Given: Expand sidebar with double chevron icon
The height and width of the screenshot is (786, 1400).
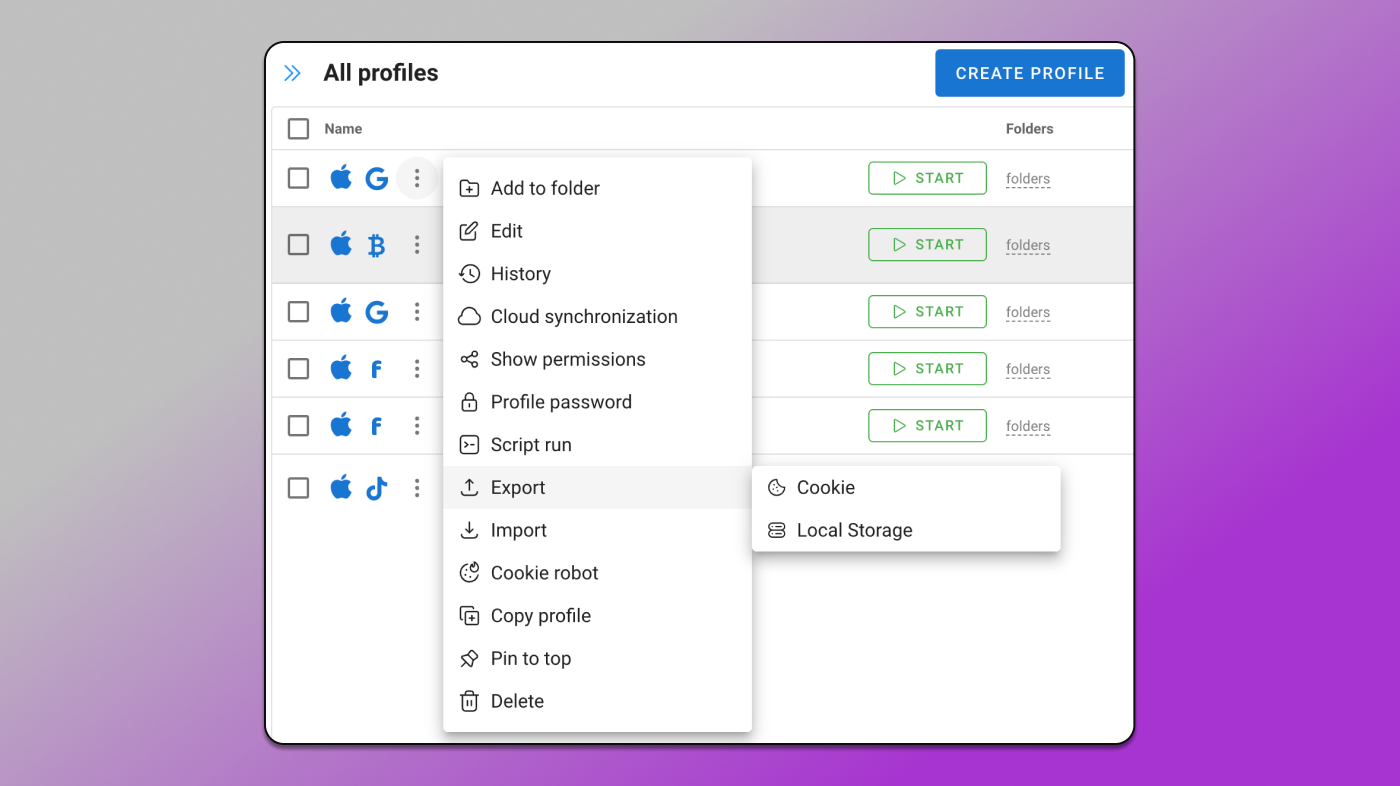Looking at the screenshot, I should pos(292,73).
